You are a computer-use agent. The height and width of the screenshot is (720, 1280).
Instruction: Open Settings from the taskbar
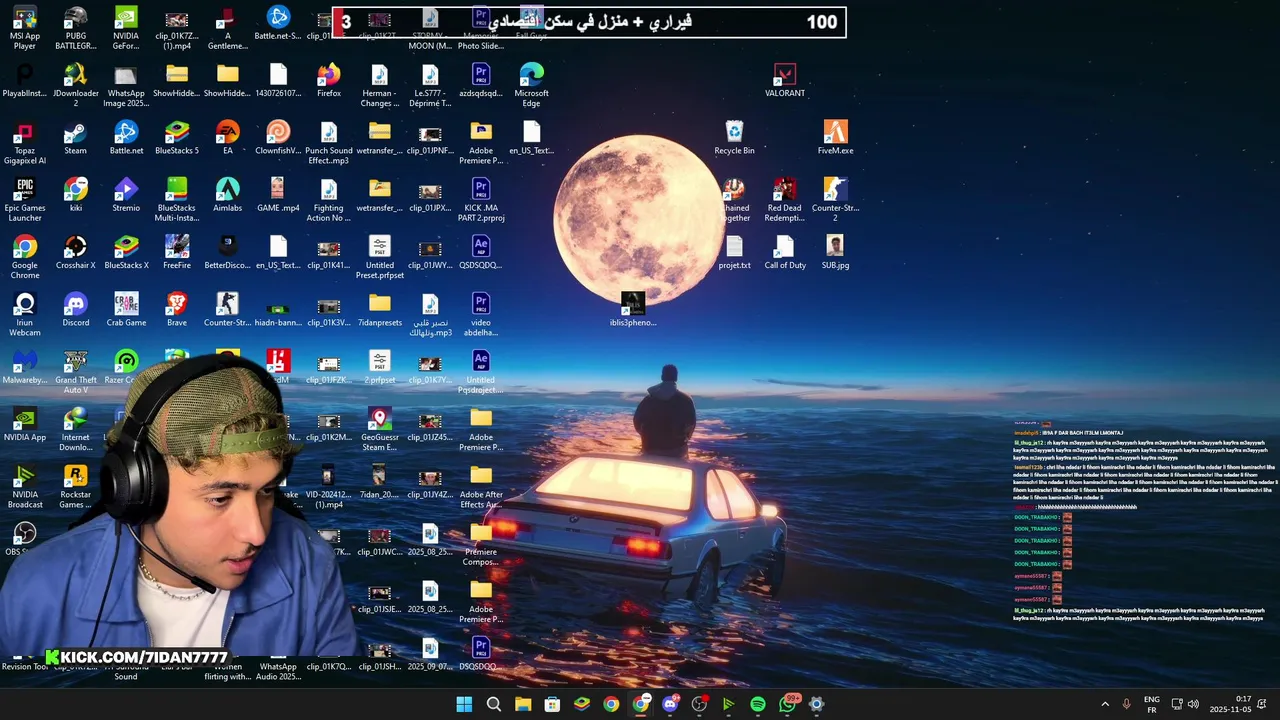click(x=816, y=704)
